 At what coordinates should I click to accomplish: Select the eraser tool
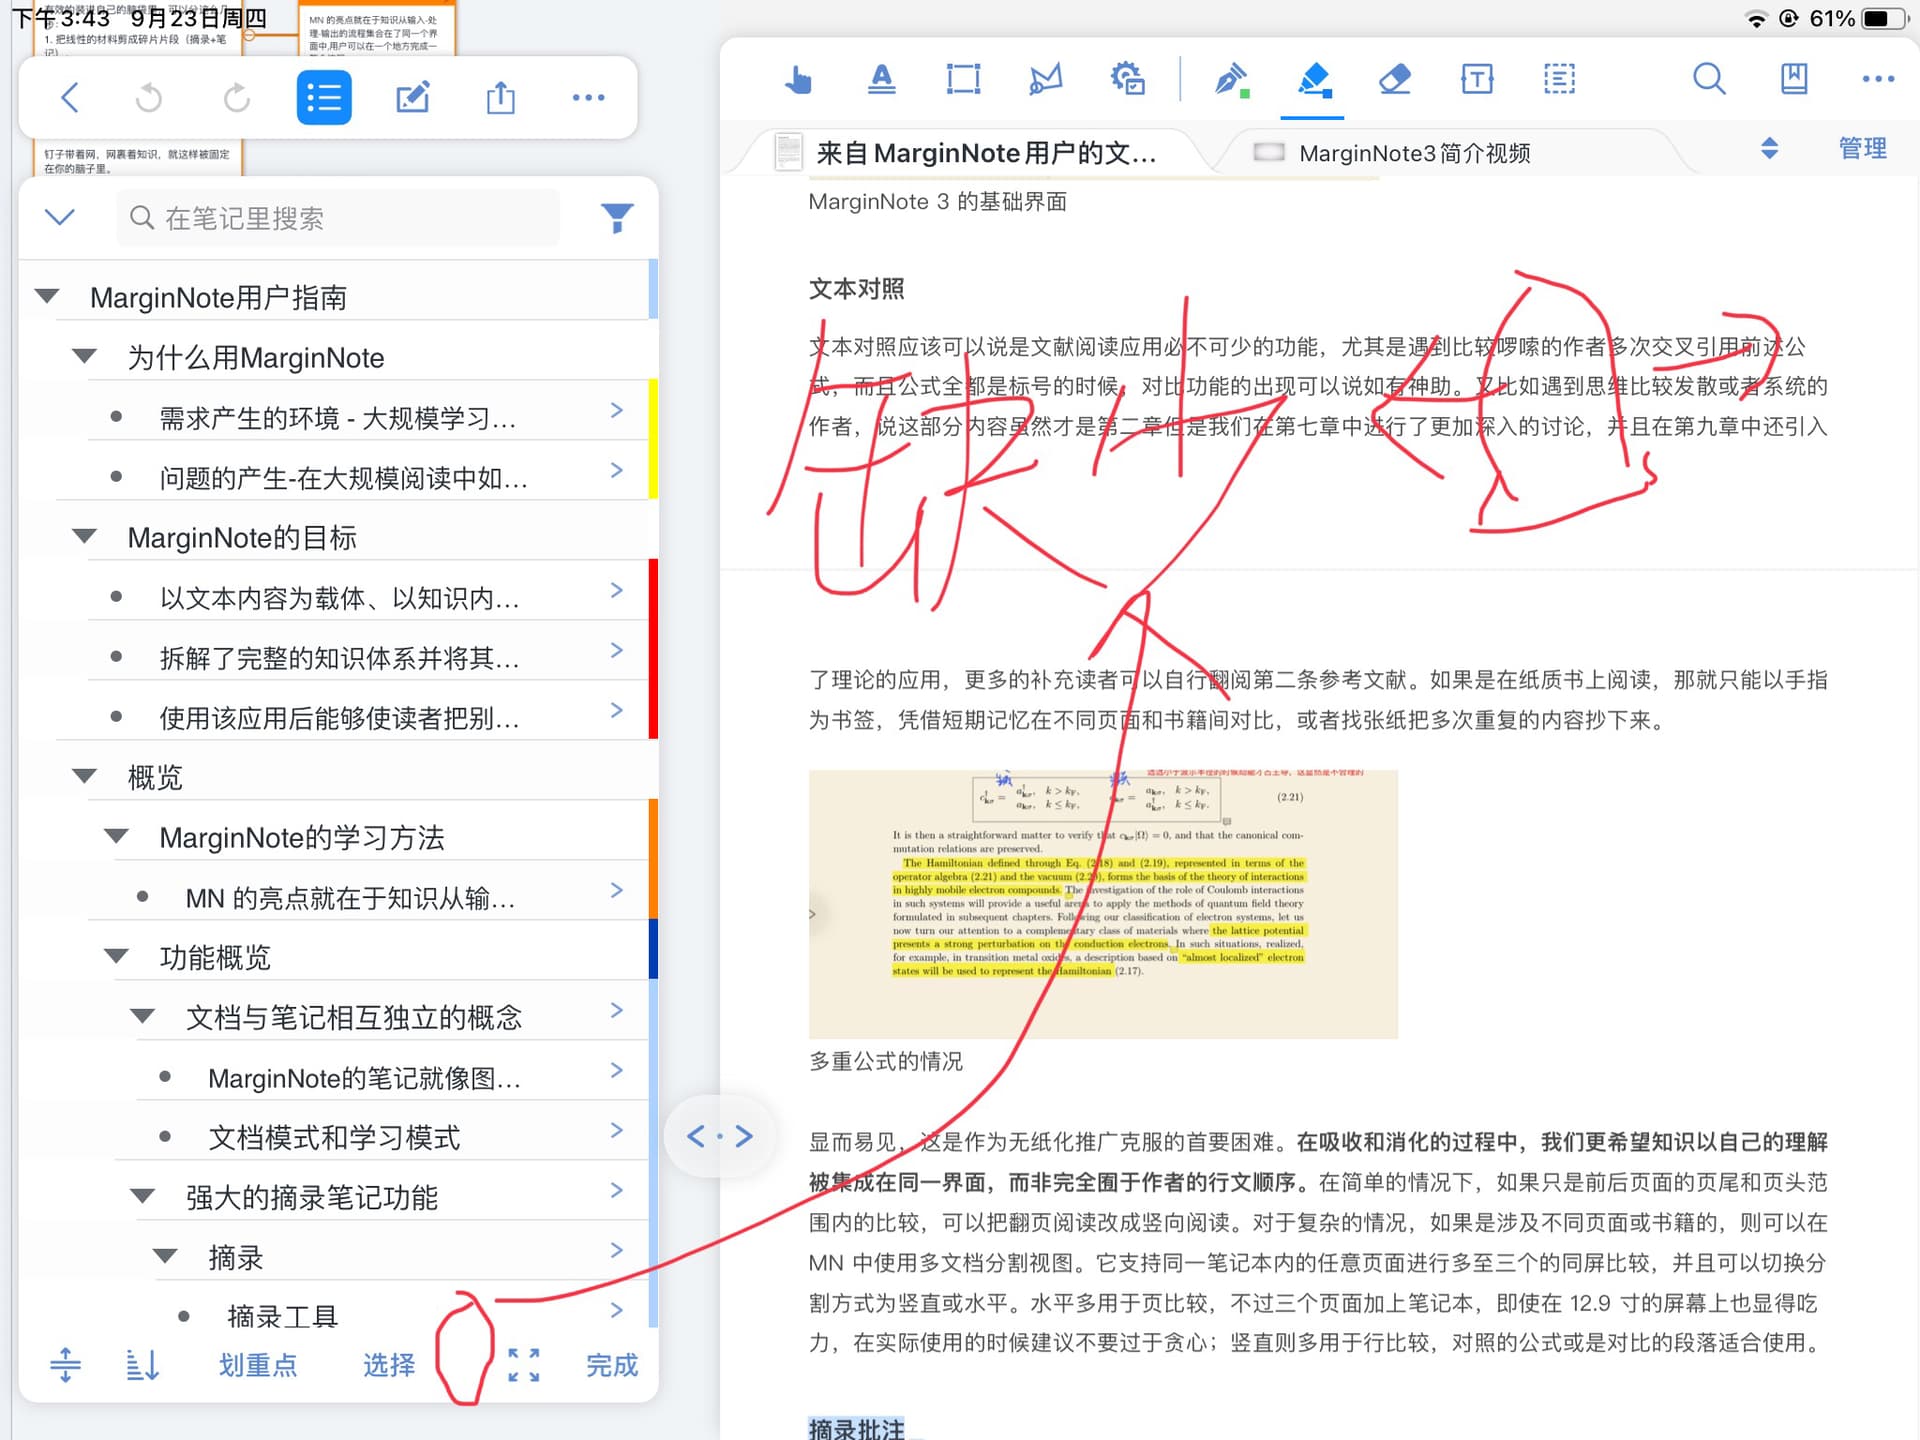[x=1394, y=78]
